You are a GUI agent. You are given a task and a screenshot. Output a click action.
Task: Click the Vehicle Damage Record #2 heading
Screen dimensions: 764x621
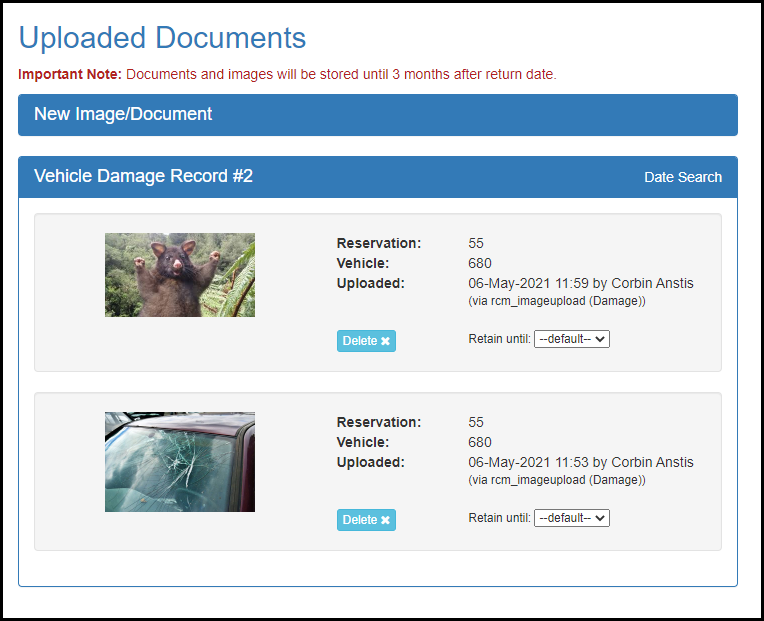point(143,176)
